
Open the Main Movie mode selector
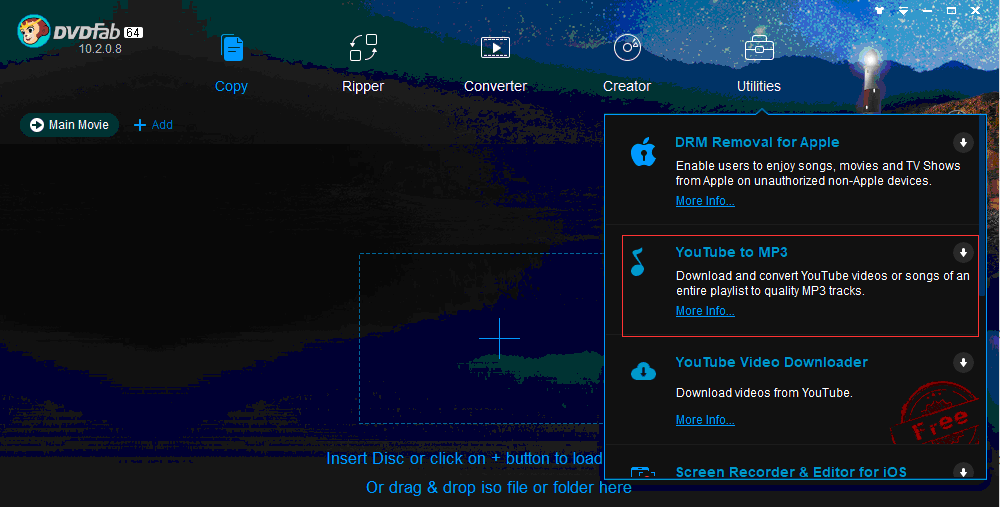pos(70,125)
